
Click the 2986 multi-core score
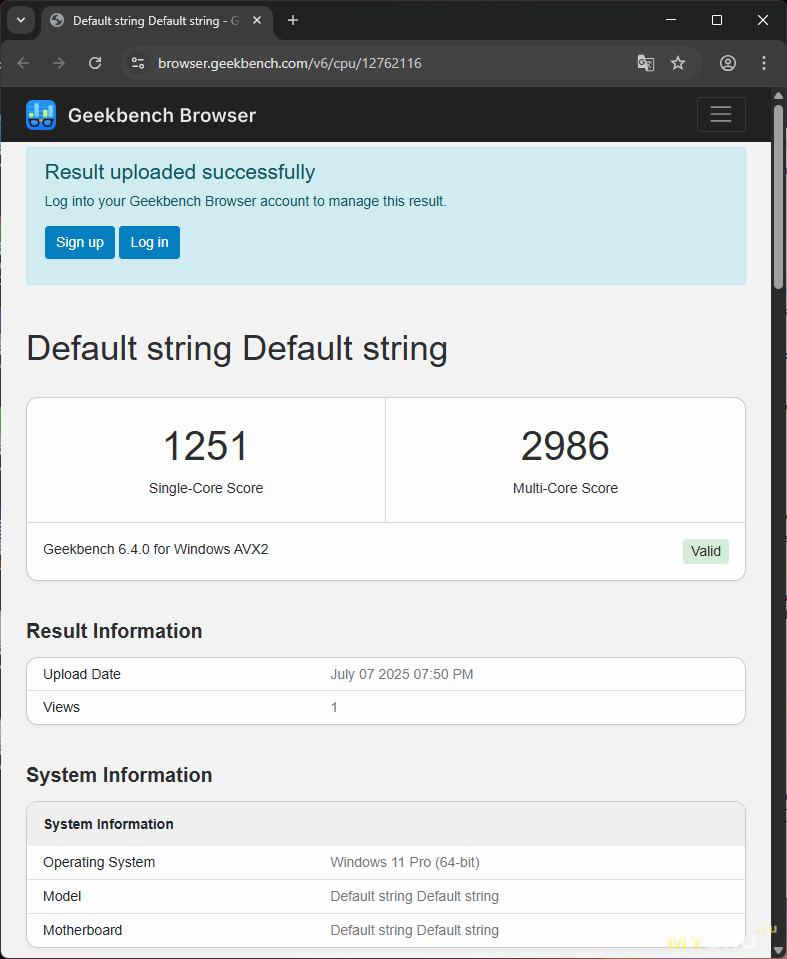pyautogui.click(x=565, y=446)
